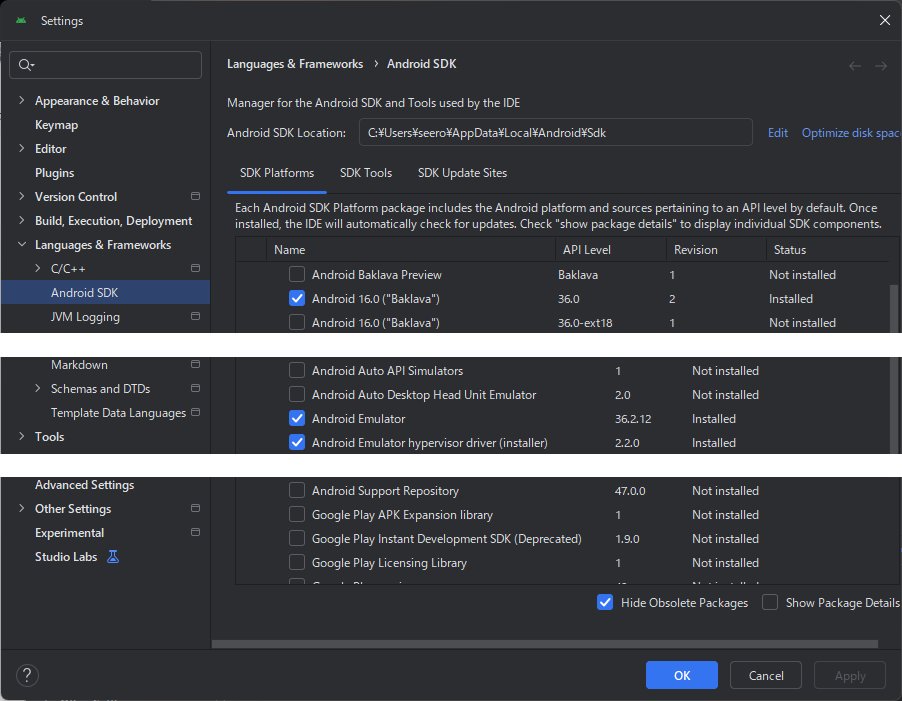Click the Apply button
Viewport: 902px width, 701px height.
tap(850, 675)
